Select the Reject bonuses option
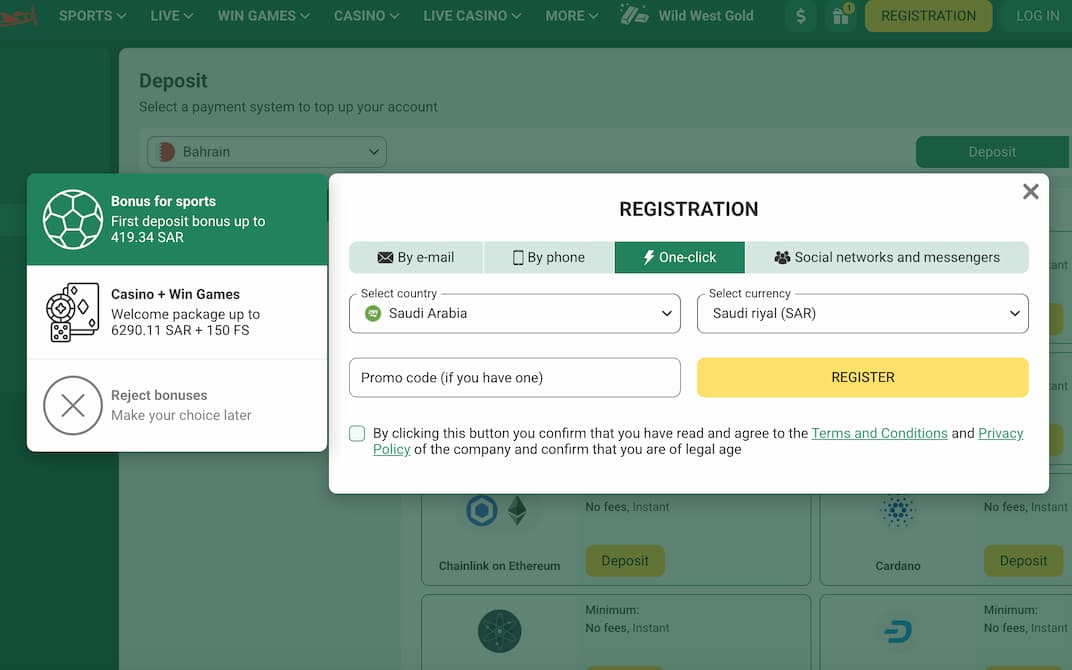 (x=177, y=405)
